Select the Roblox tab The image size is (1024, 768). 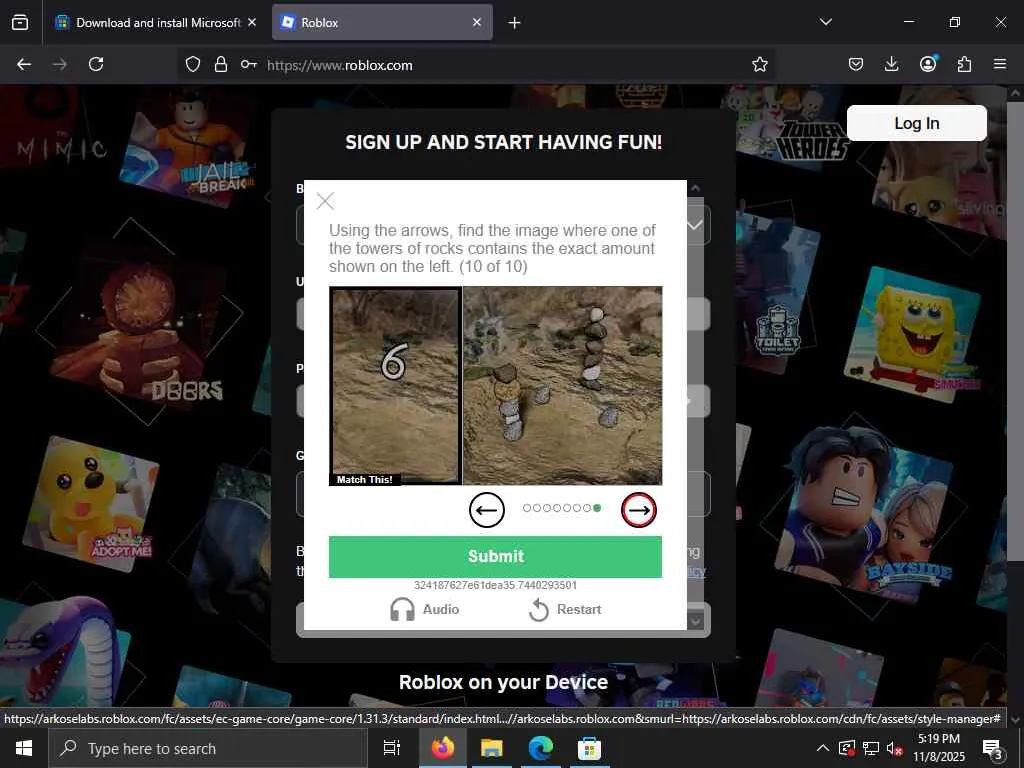pyautogui.click(x=382, y=23)
